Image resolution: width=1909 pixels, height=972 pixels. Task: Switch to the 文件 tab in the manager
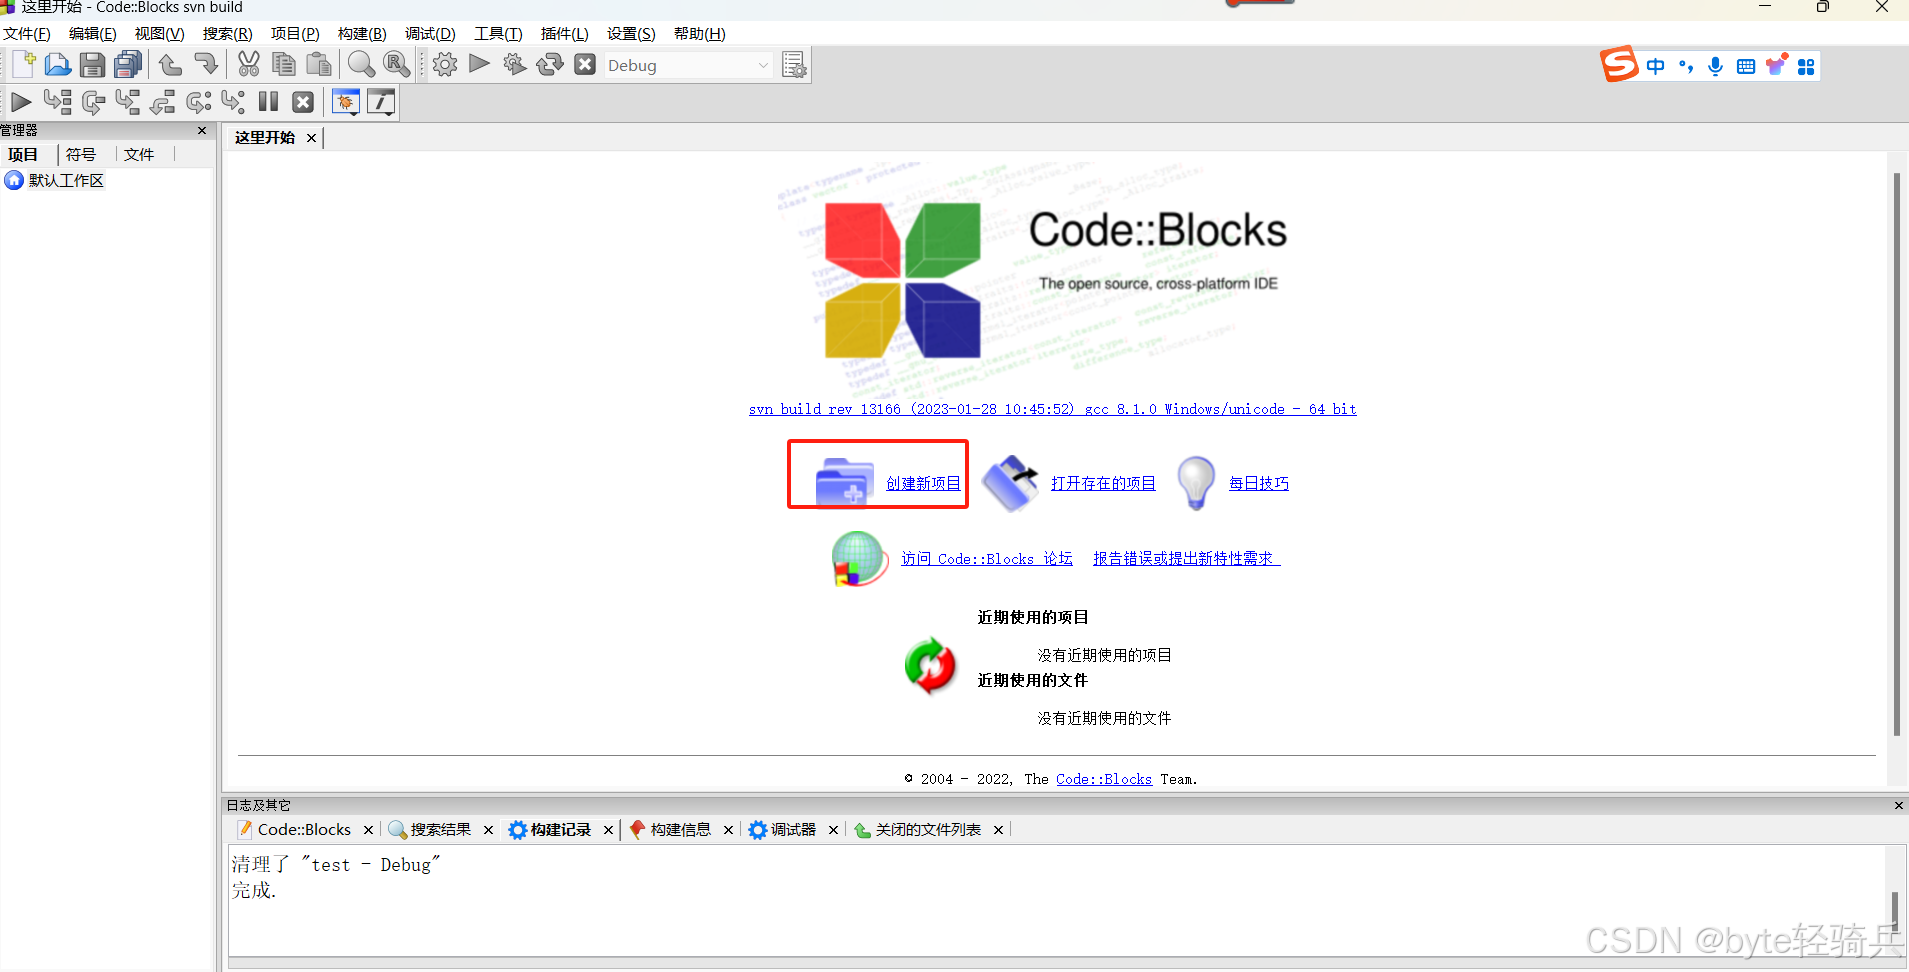pos(139,155)
